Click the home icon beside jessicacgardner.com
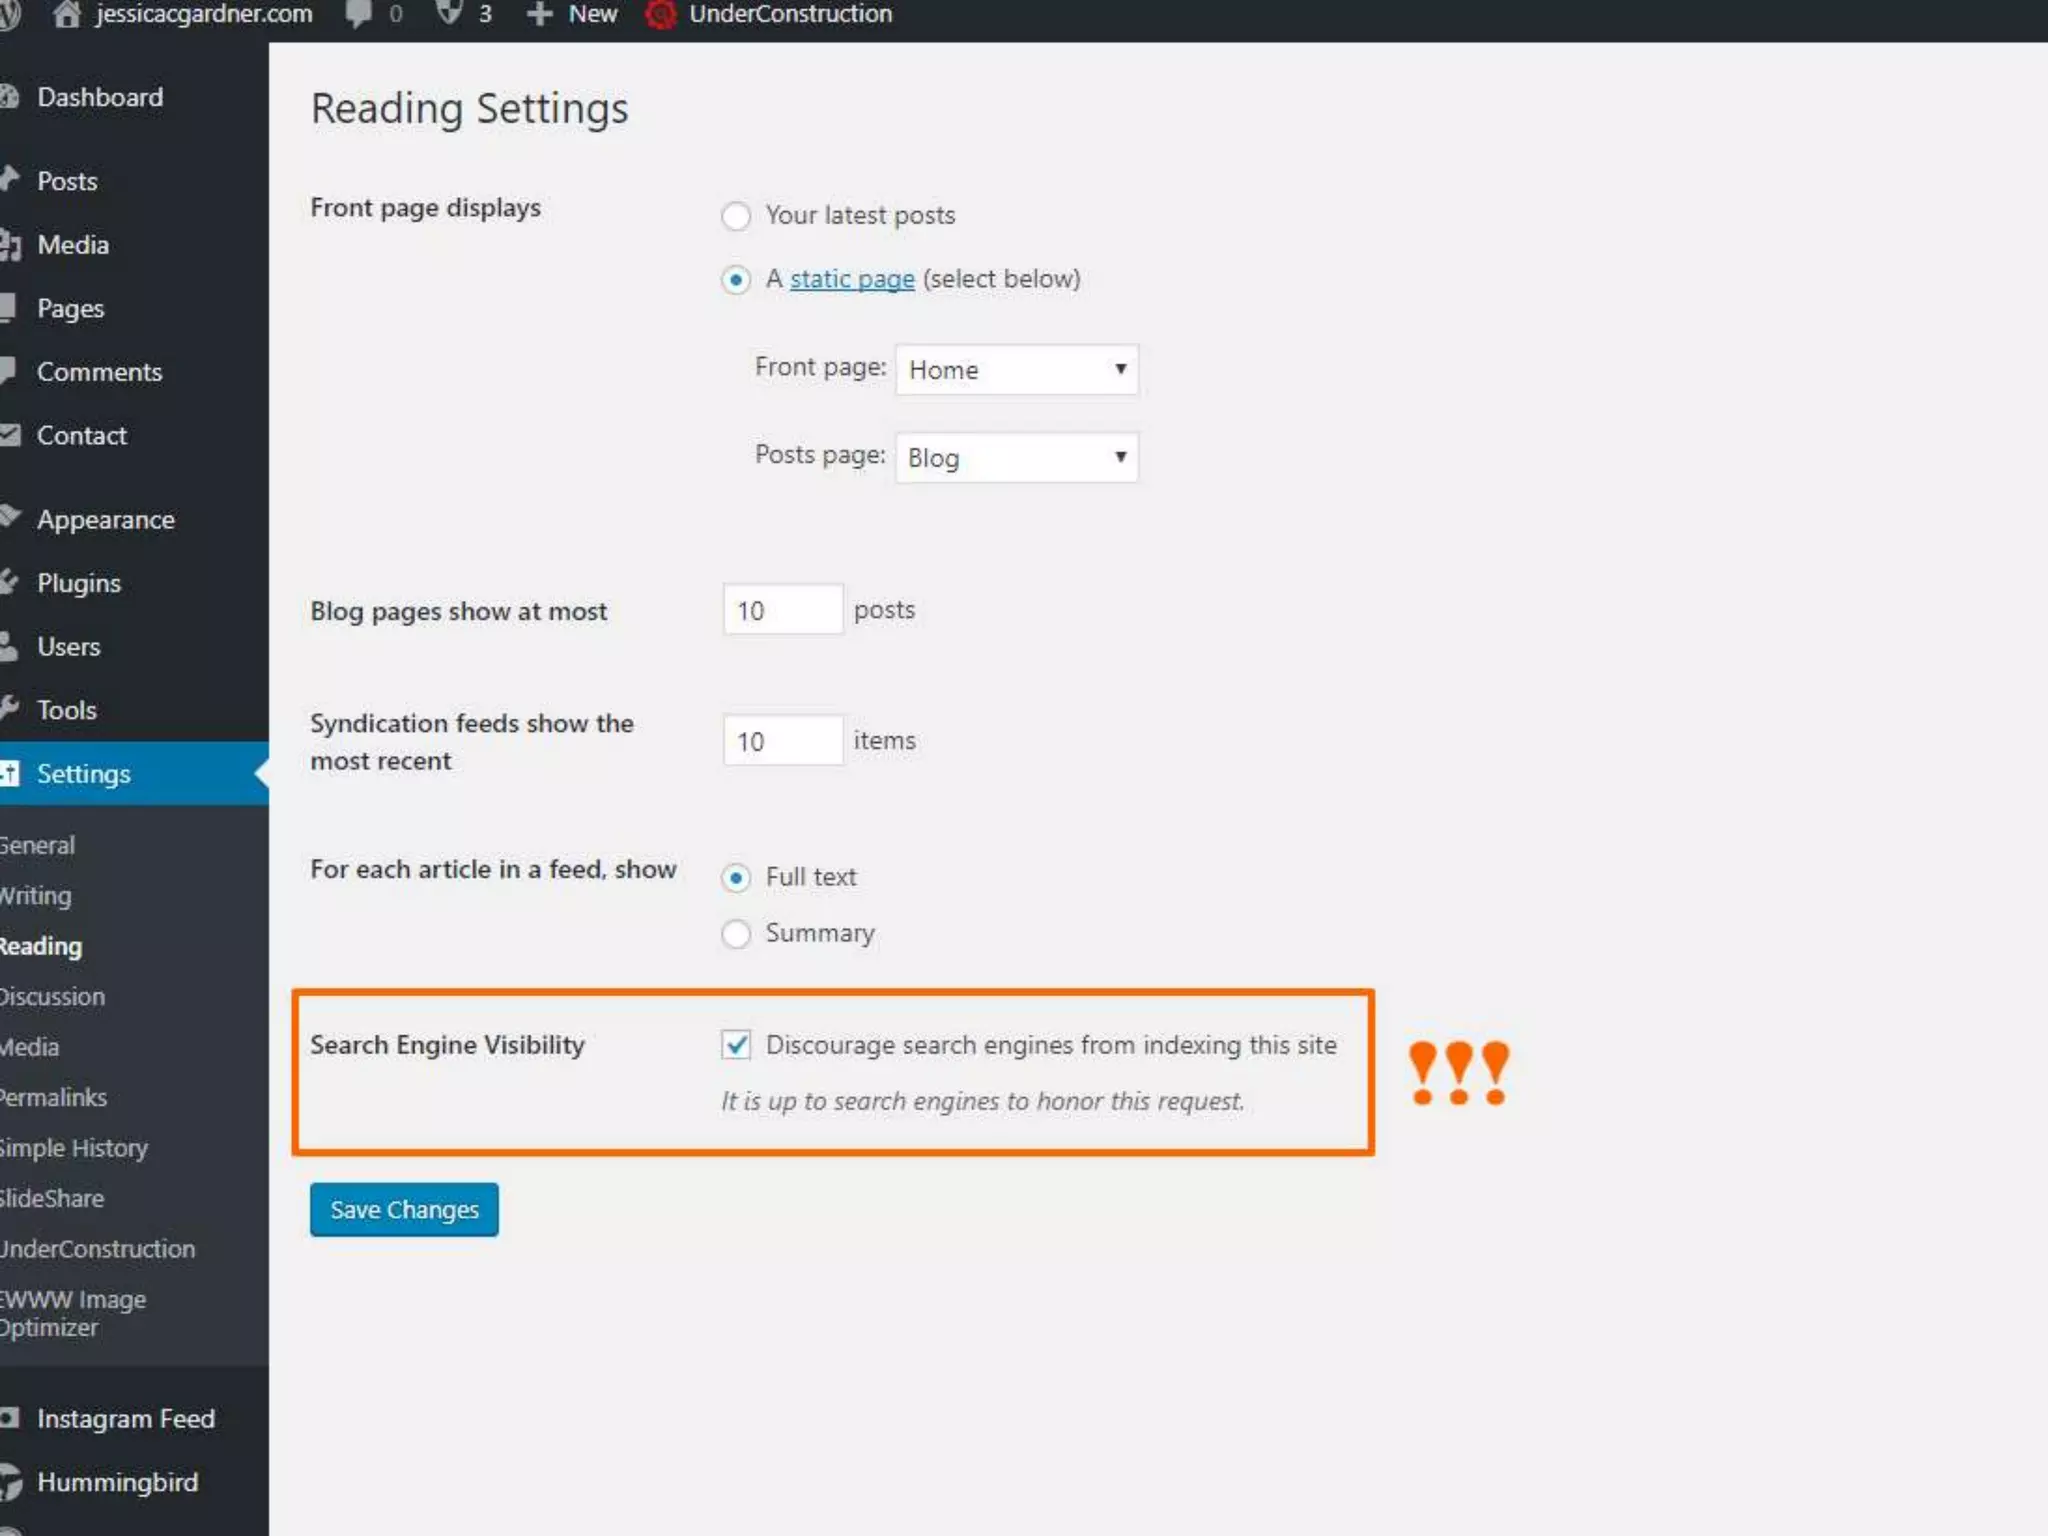Screen dimensions: 2048x1536 coord(67,14)
